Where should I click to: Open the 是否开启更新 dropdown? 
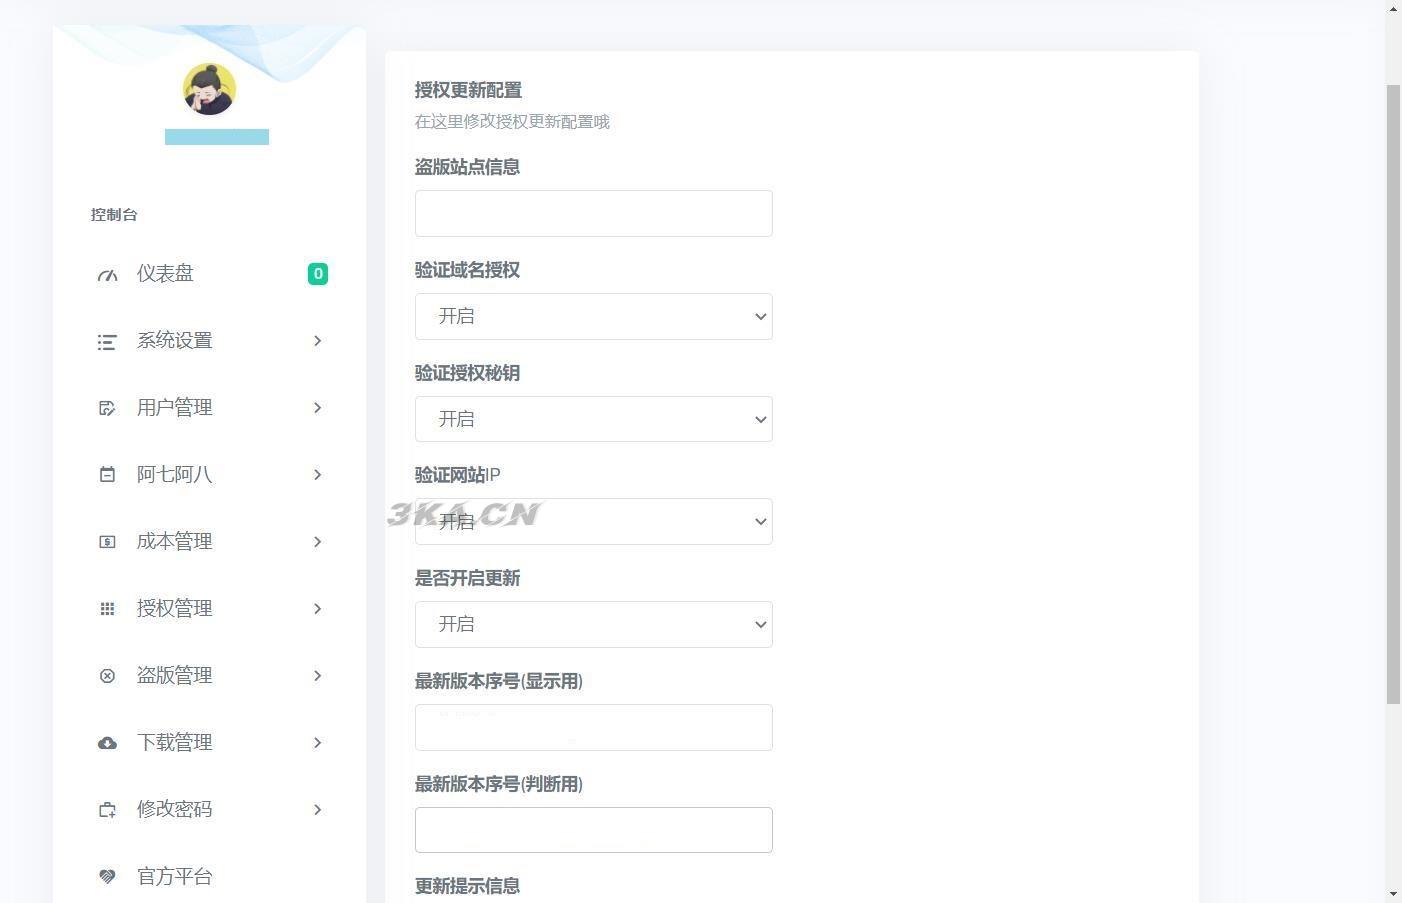click(x=593, y=624)
